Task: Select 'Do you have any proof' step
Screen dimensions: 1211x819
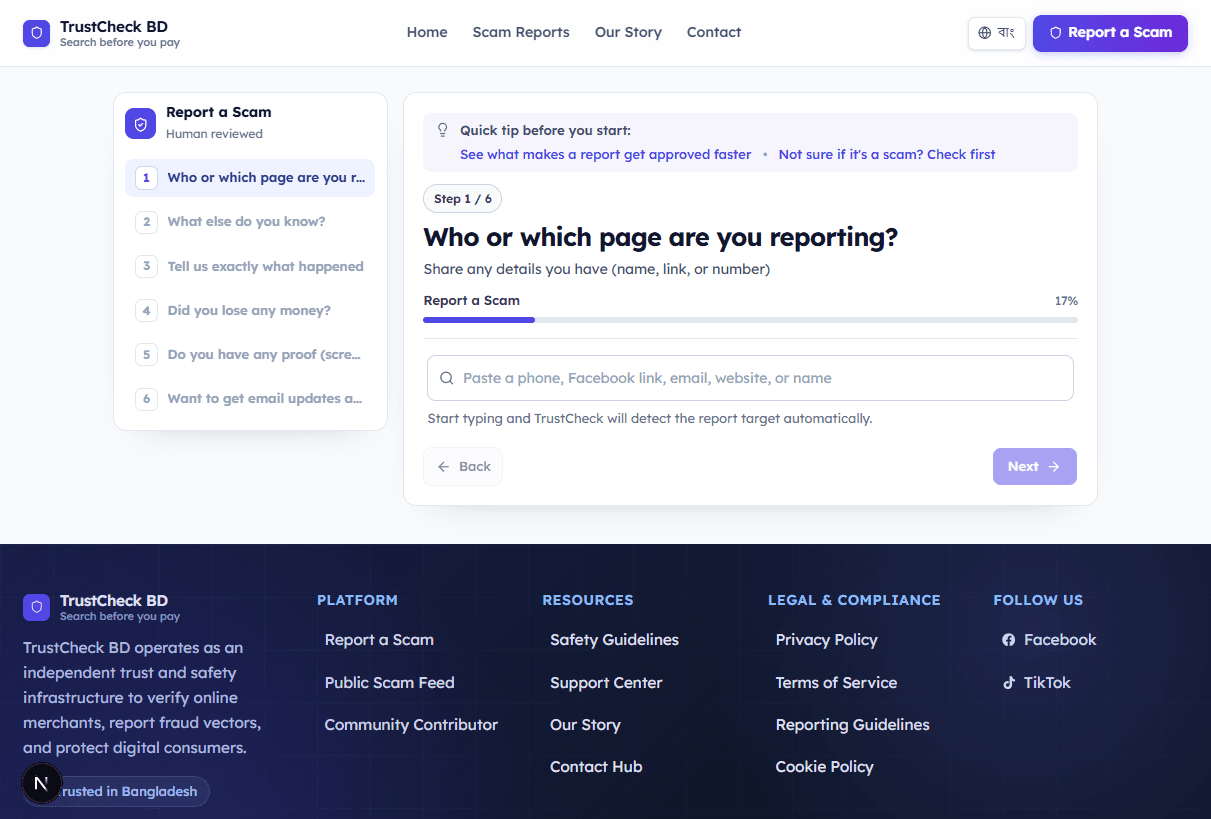Action: click(x=250, y=354)
